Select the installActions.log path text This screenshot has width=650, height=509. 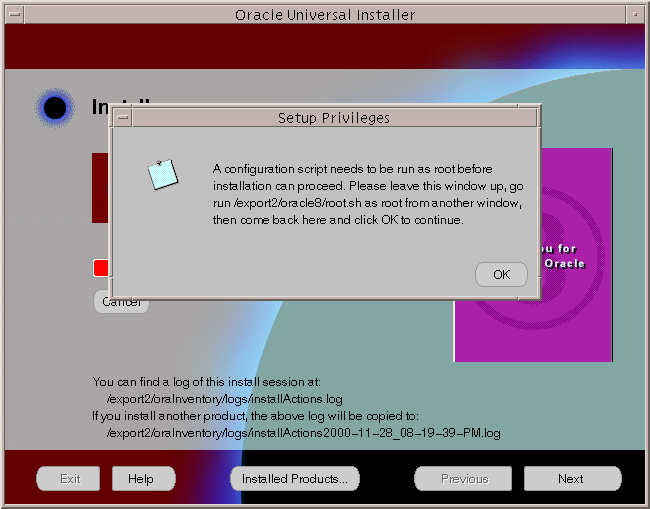(x=225, y=399)
